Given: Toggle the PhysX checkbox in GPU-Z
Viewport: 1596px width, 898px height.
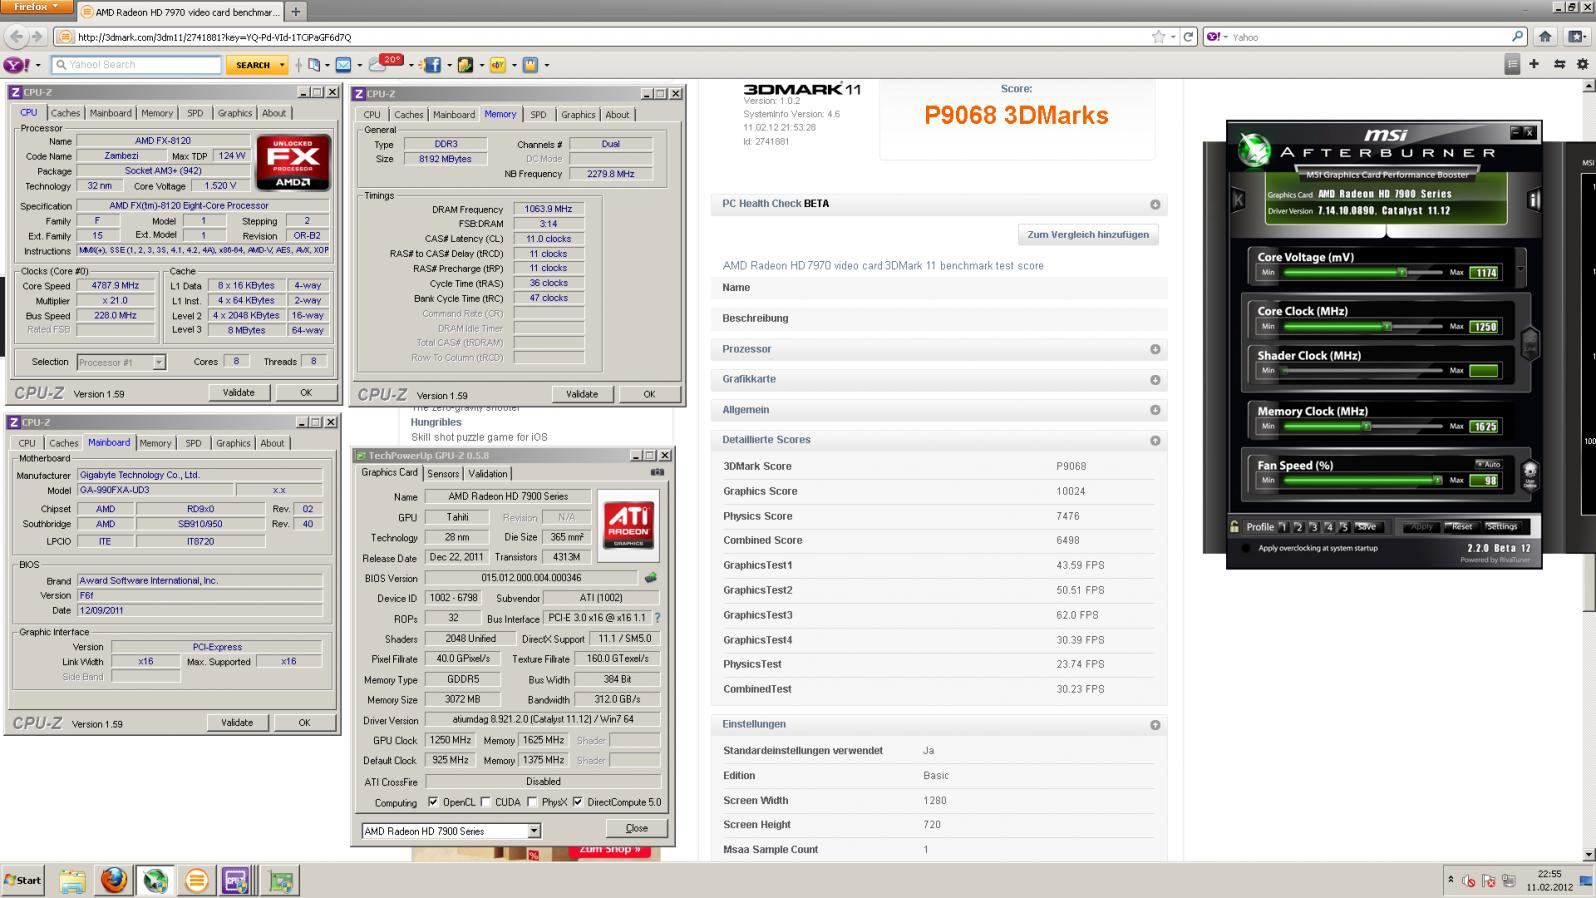Looking at the screenshot, I should click(x=532, y=802).
